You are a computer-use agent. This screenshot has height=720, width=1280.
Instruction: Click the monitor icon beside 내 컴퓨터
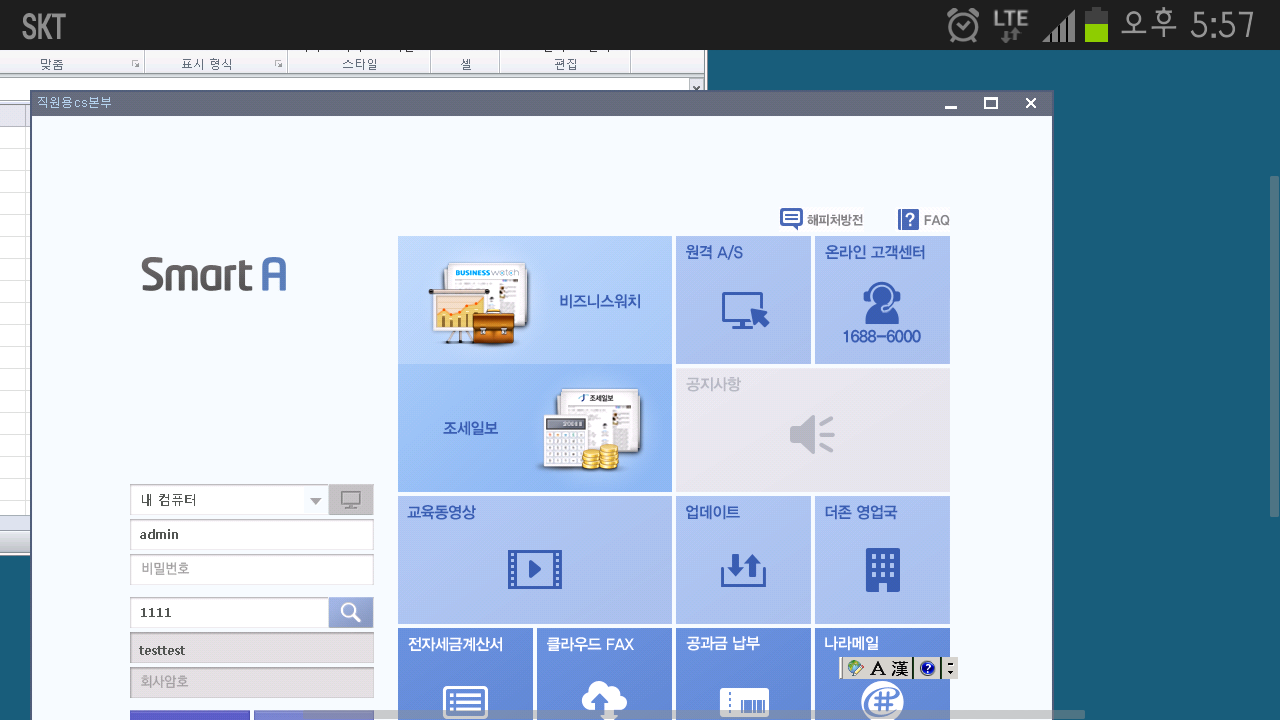coord(351,499)
